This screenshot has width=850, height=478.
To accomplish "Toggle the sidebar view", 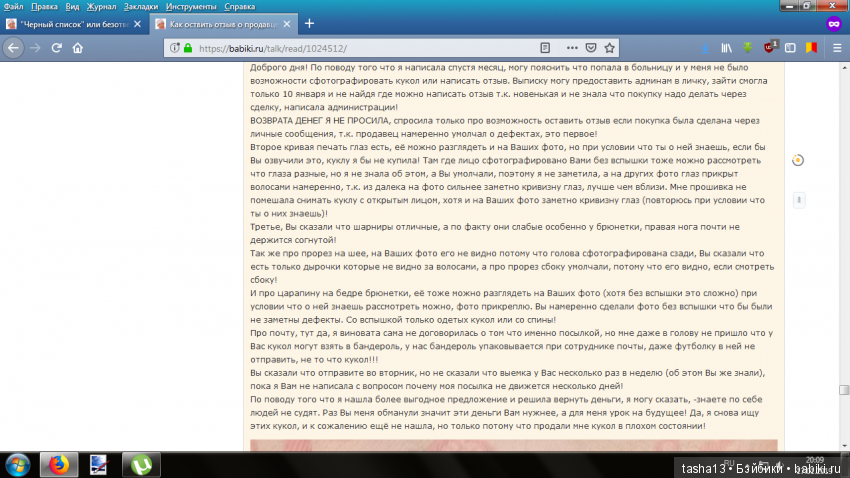I will 790,47.
